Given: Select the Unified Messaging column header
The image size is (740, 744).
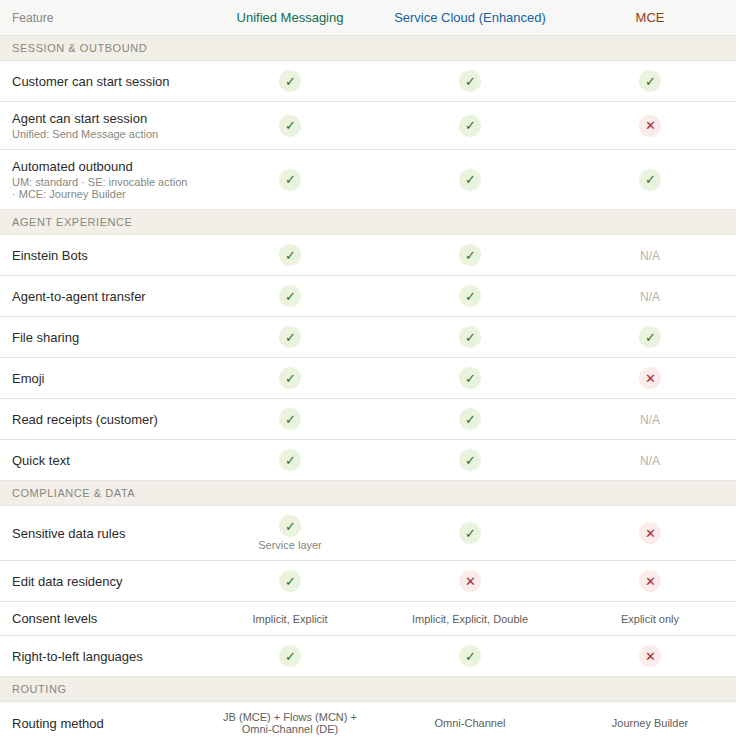Looking at the screenshot, I should click(289, 18).
